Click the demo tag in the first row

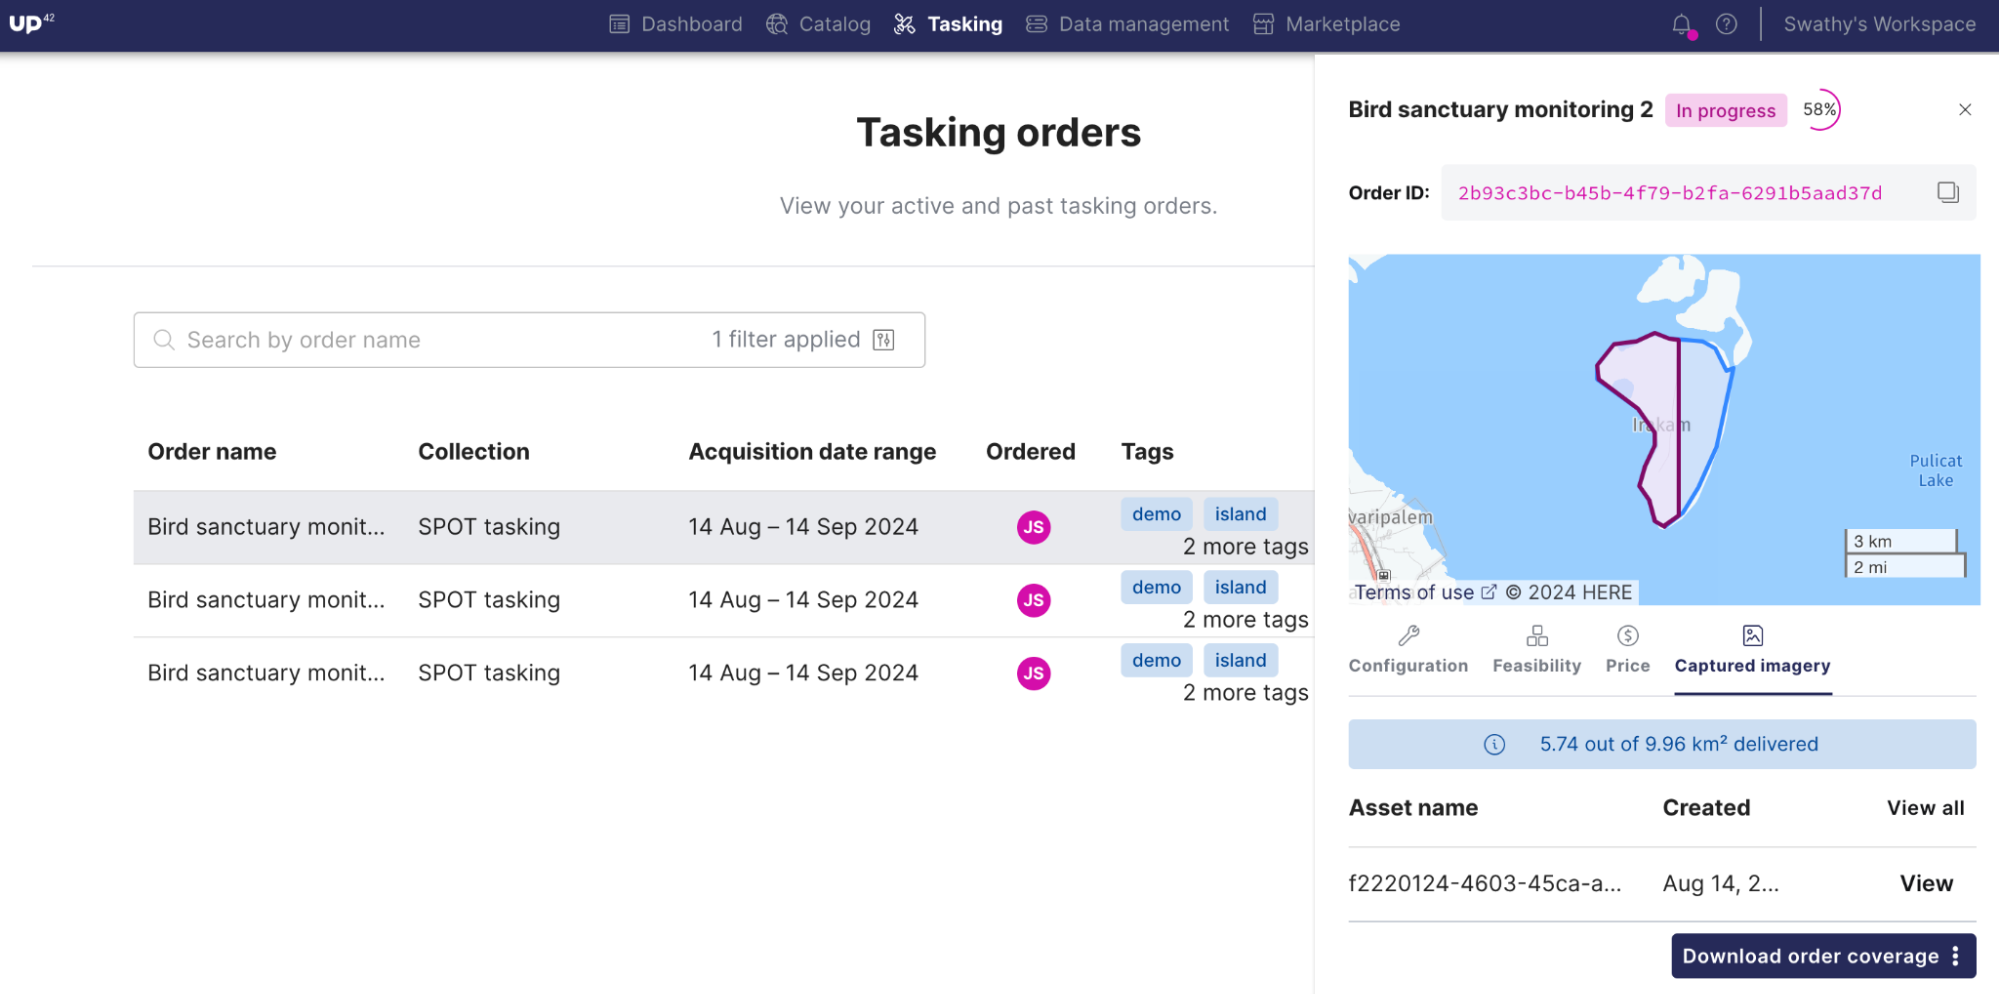1156,514
